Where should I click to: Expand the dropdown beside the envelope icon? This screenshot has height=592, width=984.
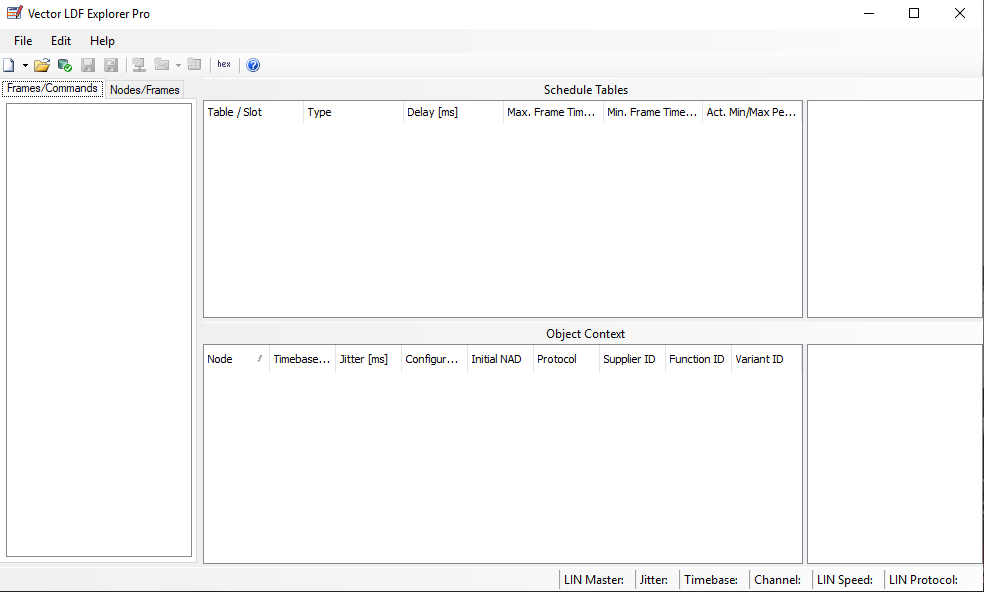pos(178,65)
